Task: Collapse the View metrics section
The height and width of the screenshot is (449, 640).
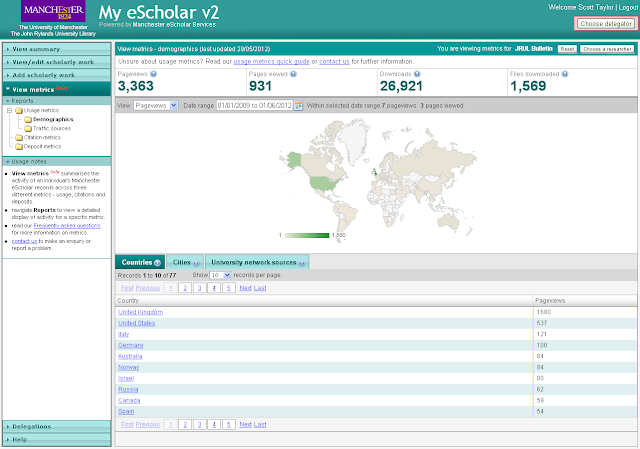Action: (x=56, y=89)
